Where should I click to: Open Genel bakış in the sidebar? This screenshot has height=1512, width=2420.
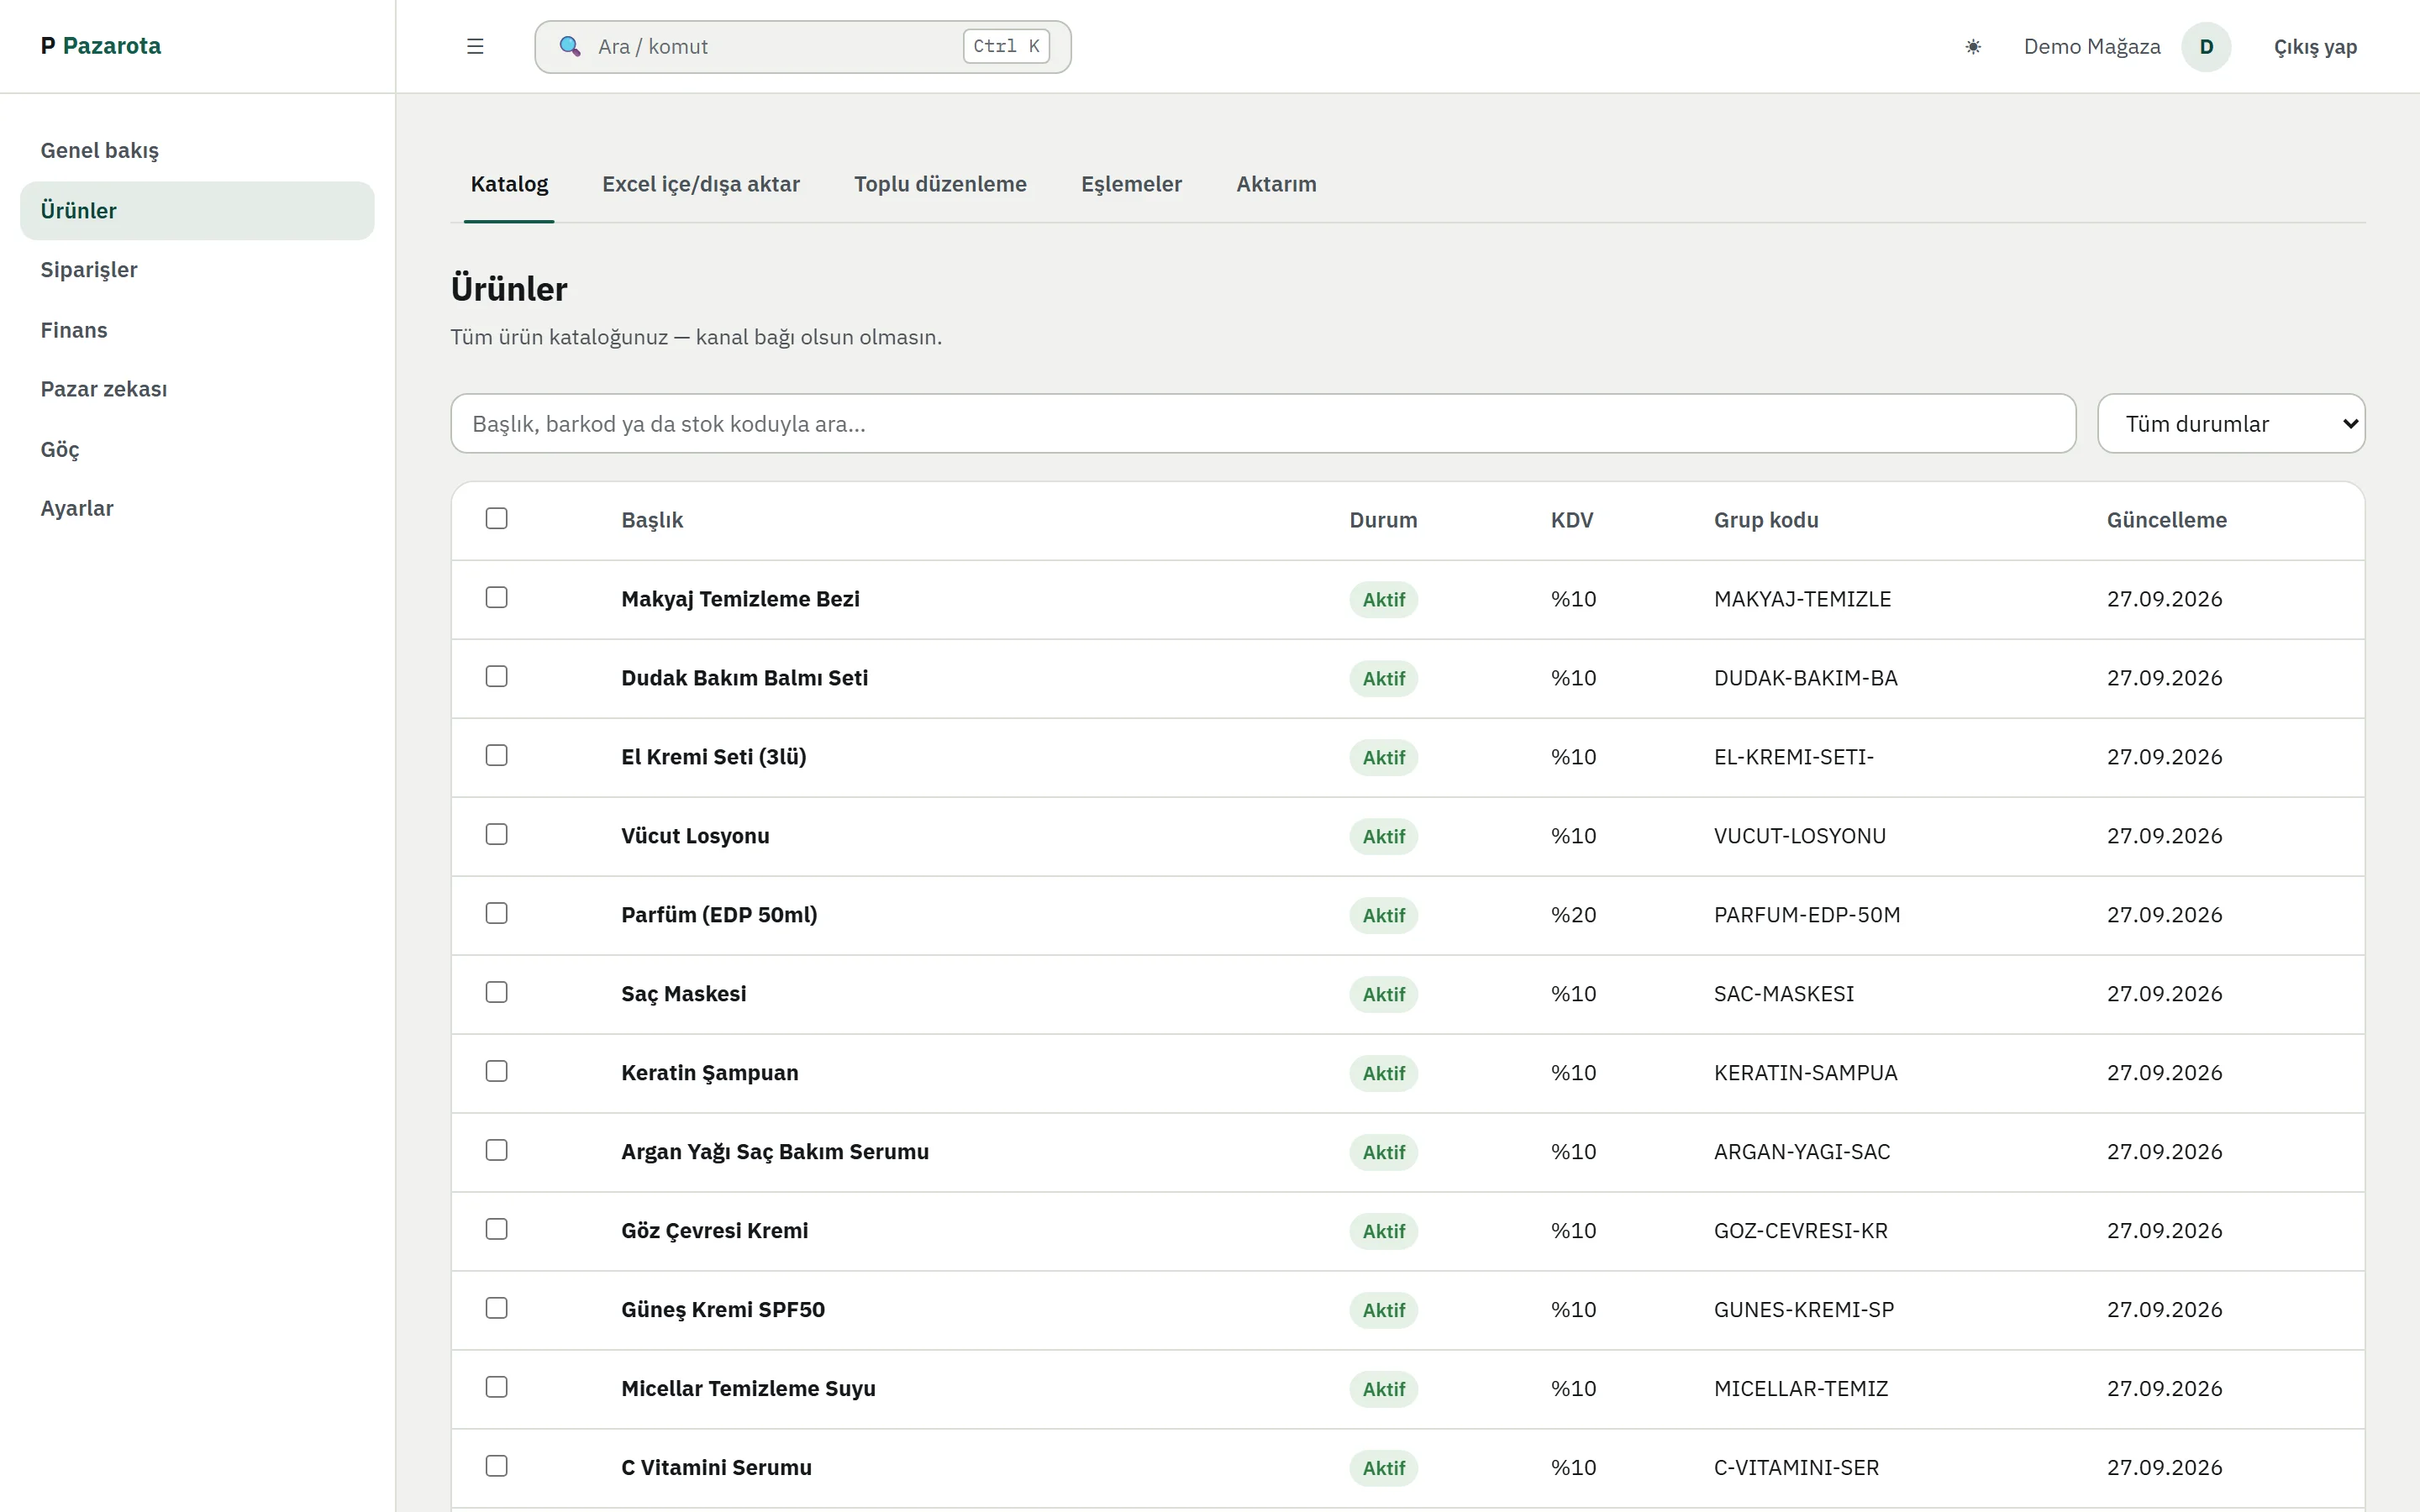(197, 151)
